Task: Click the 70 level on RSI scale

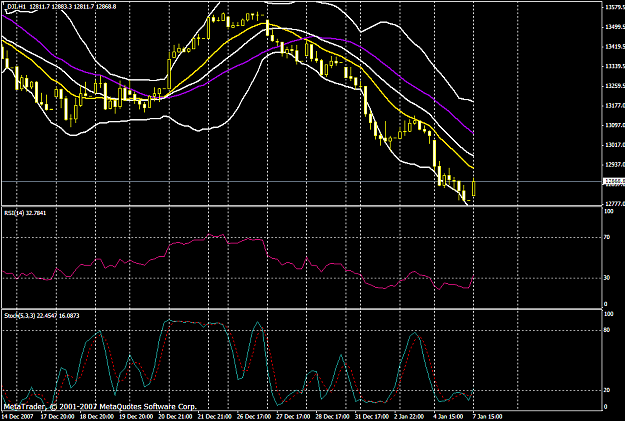Action: pos(607,237)
